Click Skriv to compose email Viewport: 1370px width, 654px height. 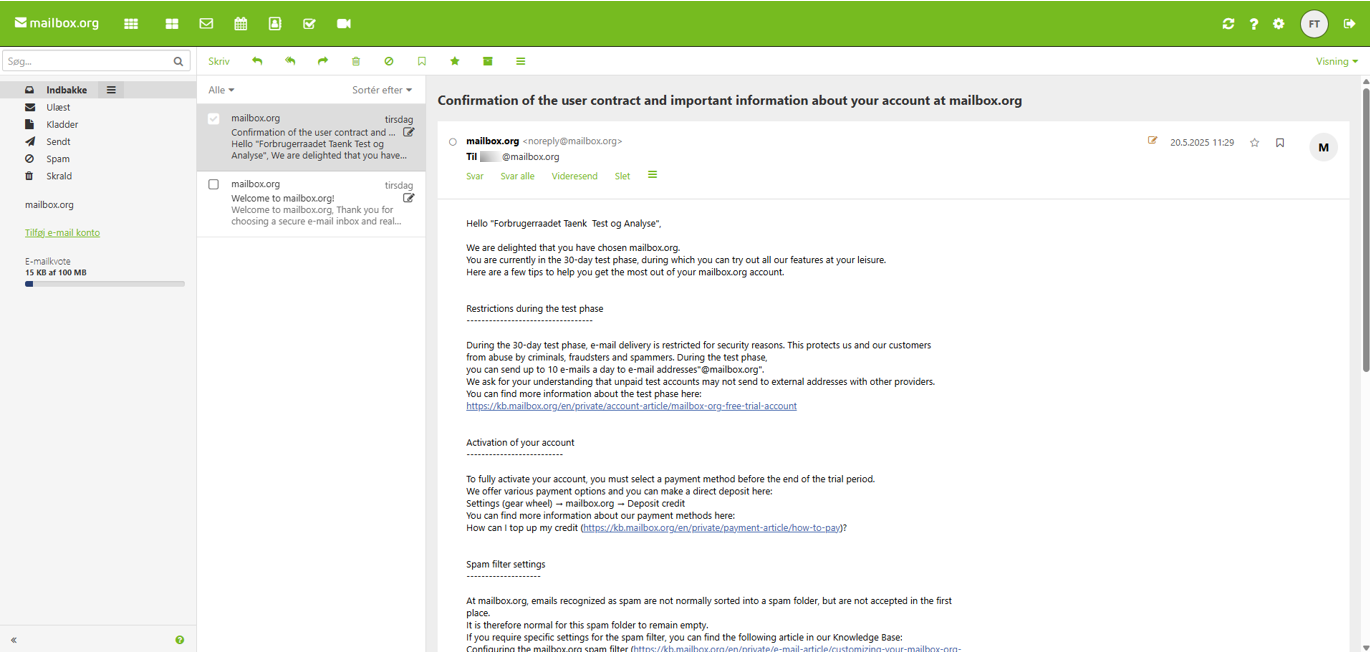(219, 61)
